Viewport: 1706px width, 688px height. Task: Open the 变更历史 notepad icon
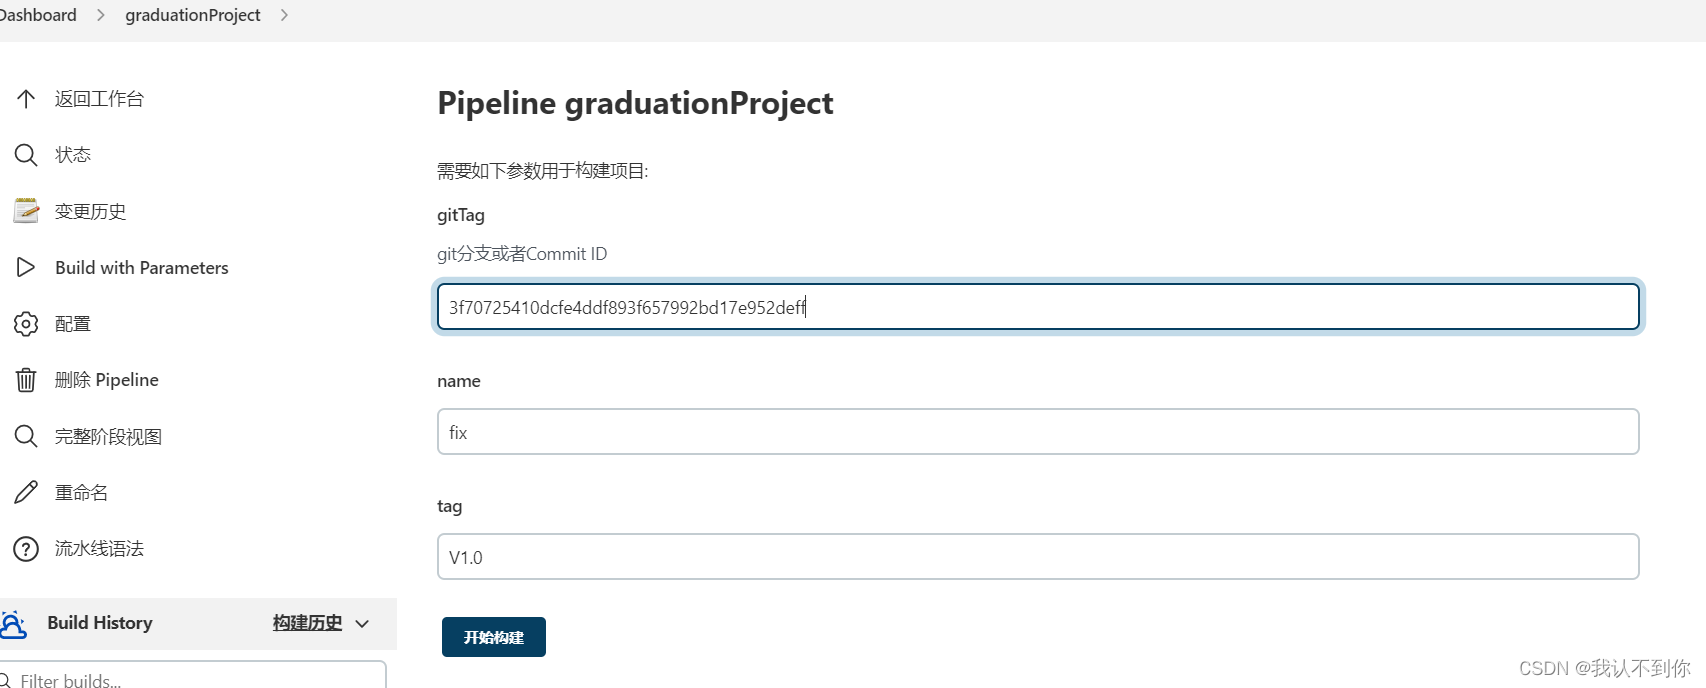26,211
